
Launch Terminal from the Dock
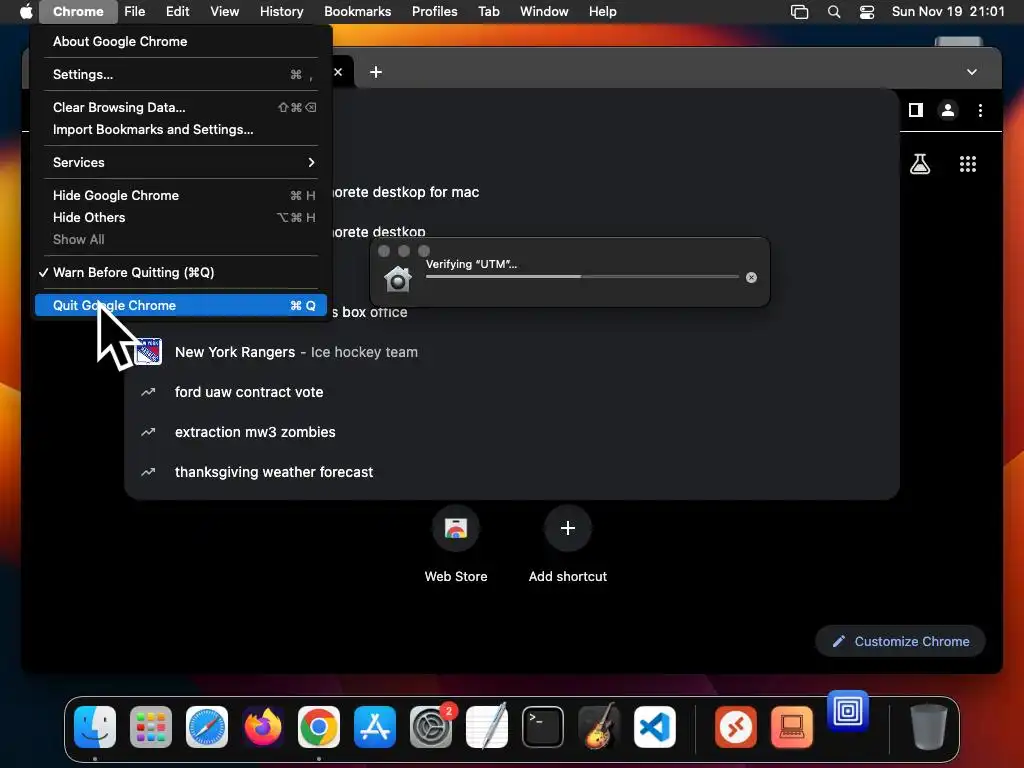(543, 727)
